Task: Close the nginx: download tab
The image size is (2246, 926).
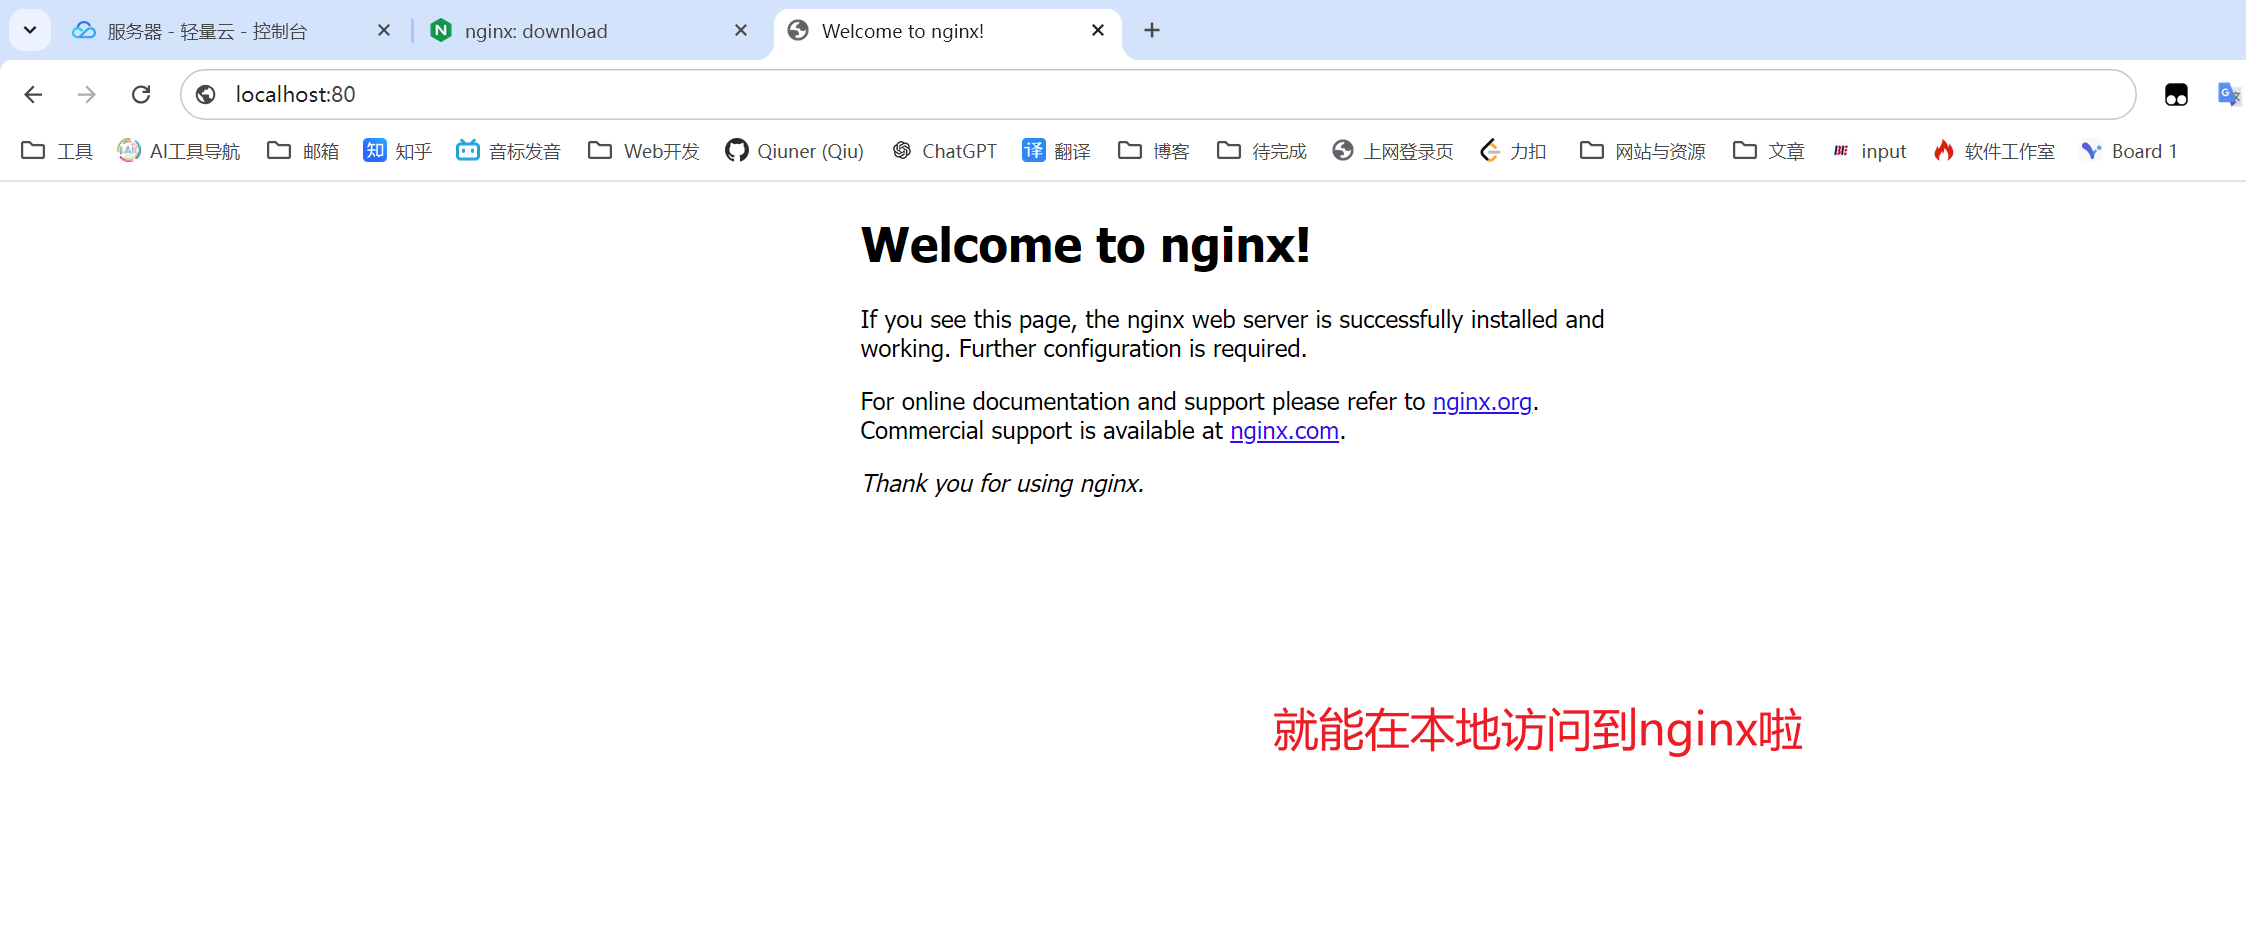Action: tap(741, 31)
